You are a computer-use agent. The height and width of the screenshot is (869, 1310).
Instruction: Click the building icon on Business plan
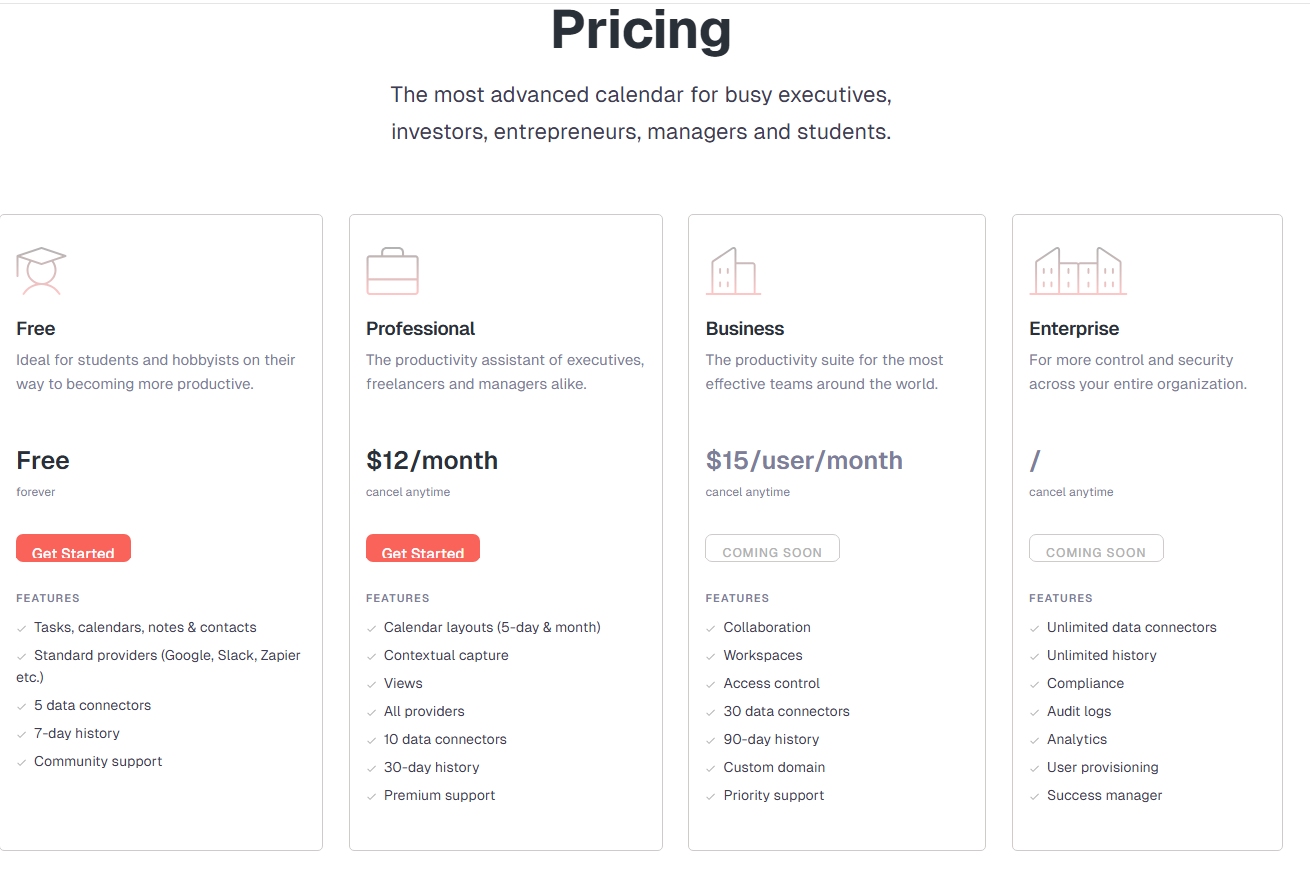(x=733, y=271)
